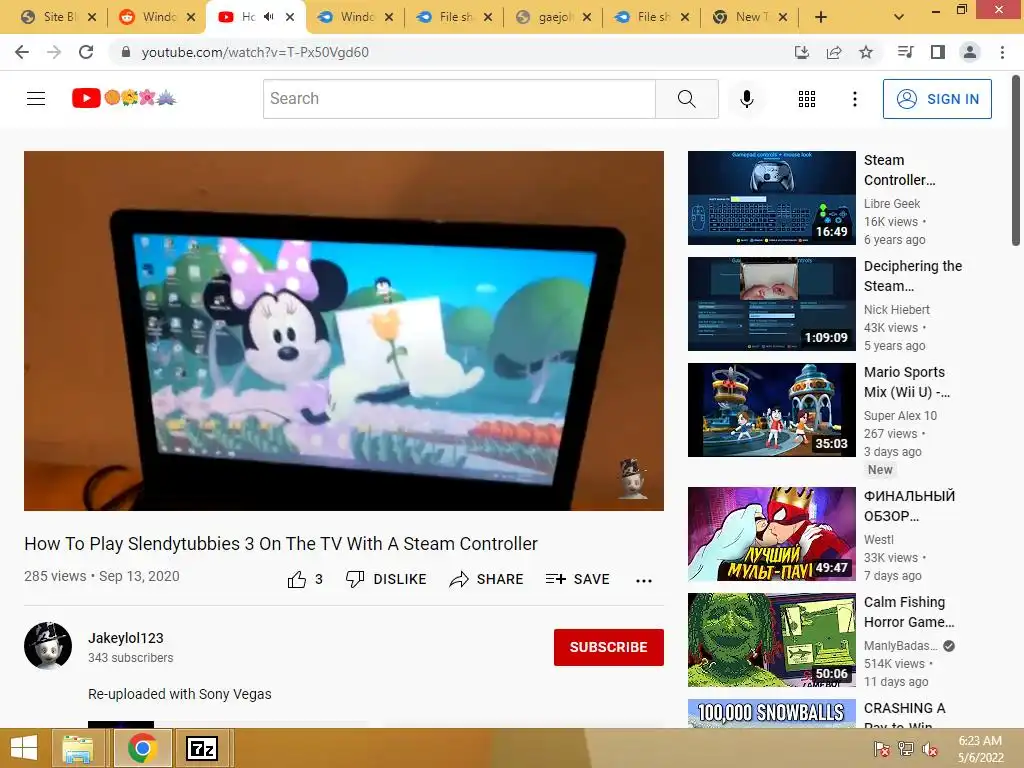Mute tab via speaker icon on YouTube tab

pyautogui.click(x=268, y=17)
